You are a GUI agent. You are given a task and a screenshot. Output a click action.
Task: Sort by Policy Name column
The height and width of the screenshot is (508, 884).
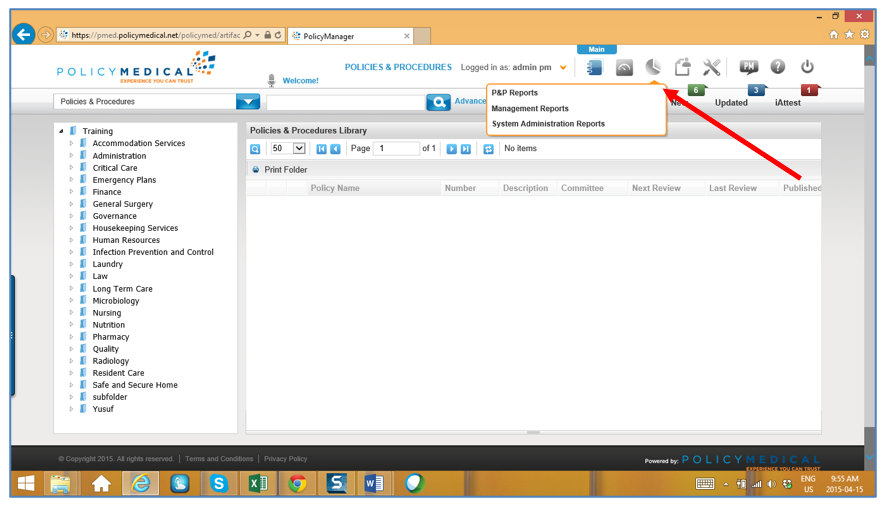335,188
